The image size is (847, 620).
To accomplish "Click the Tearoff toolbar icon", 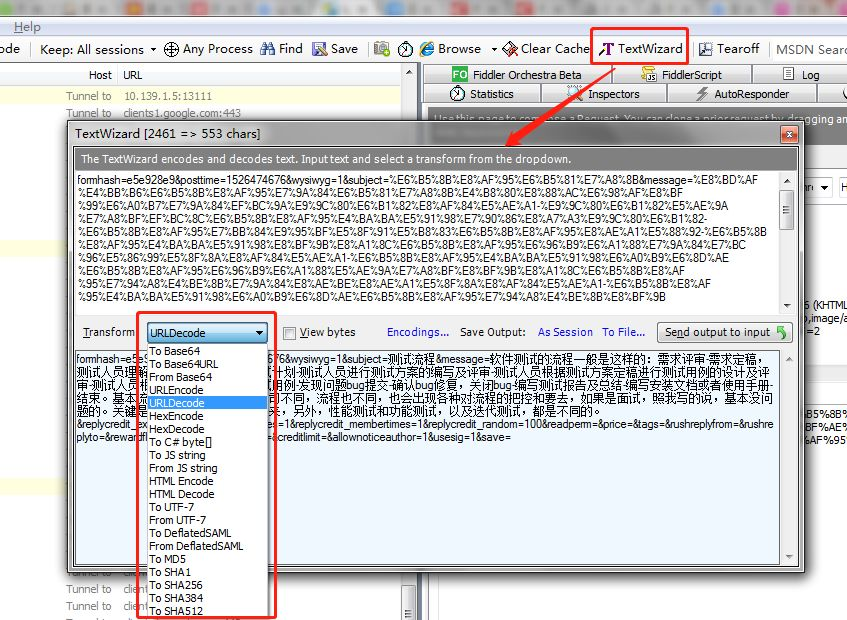I will pyautogui.click(x=705, y=49).
